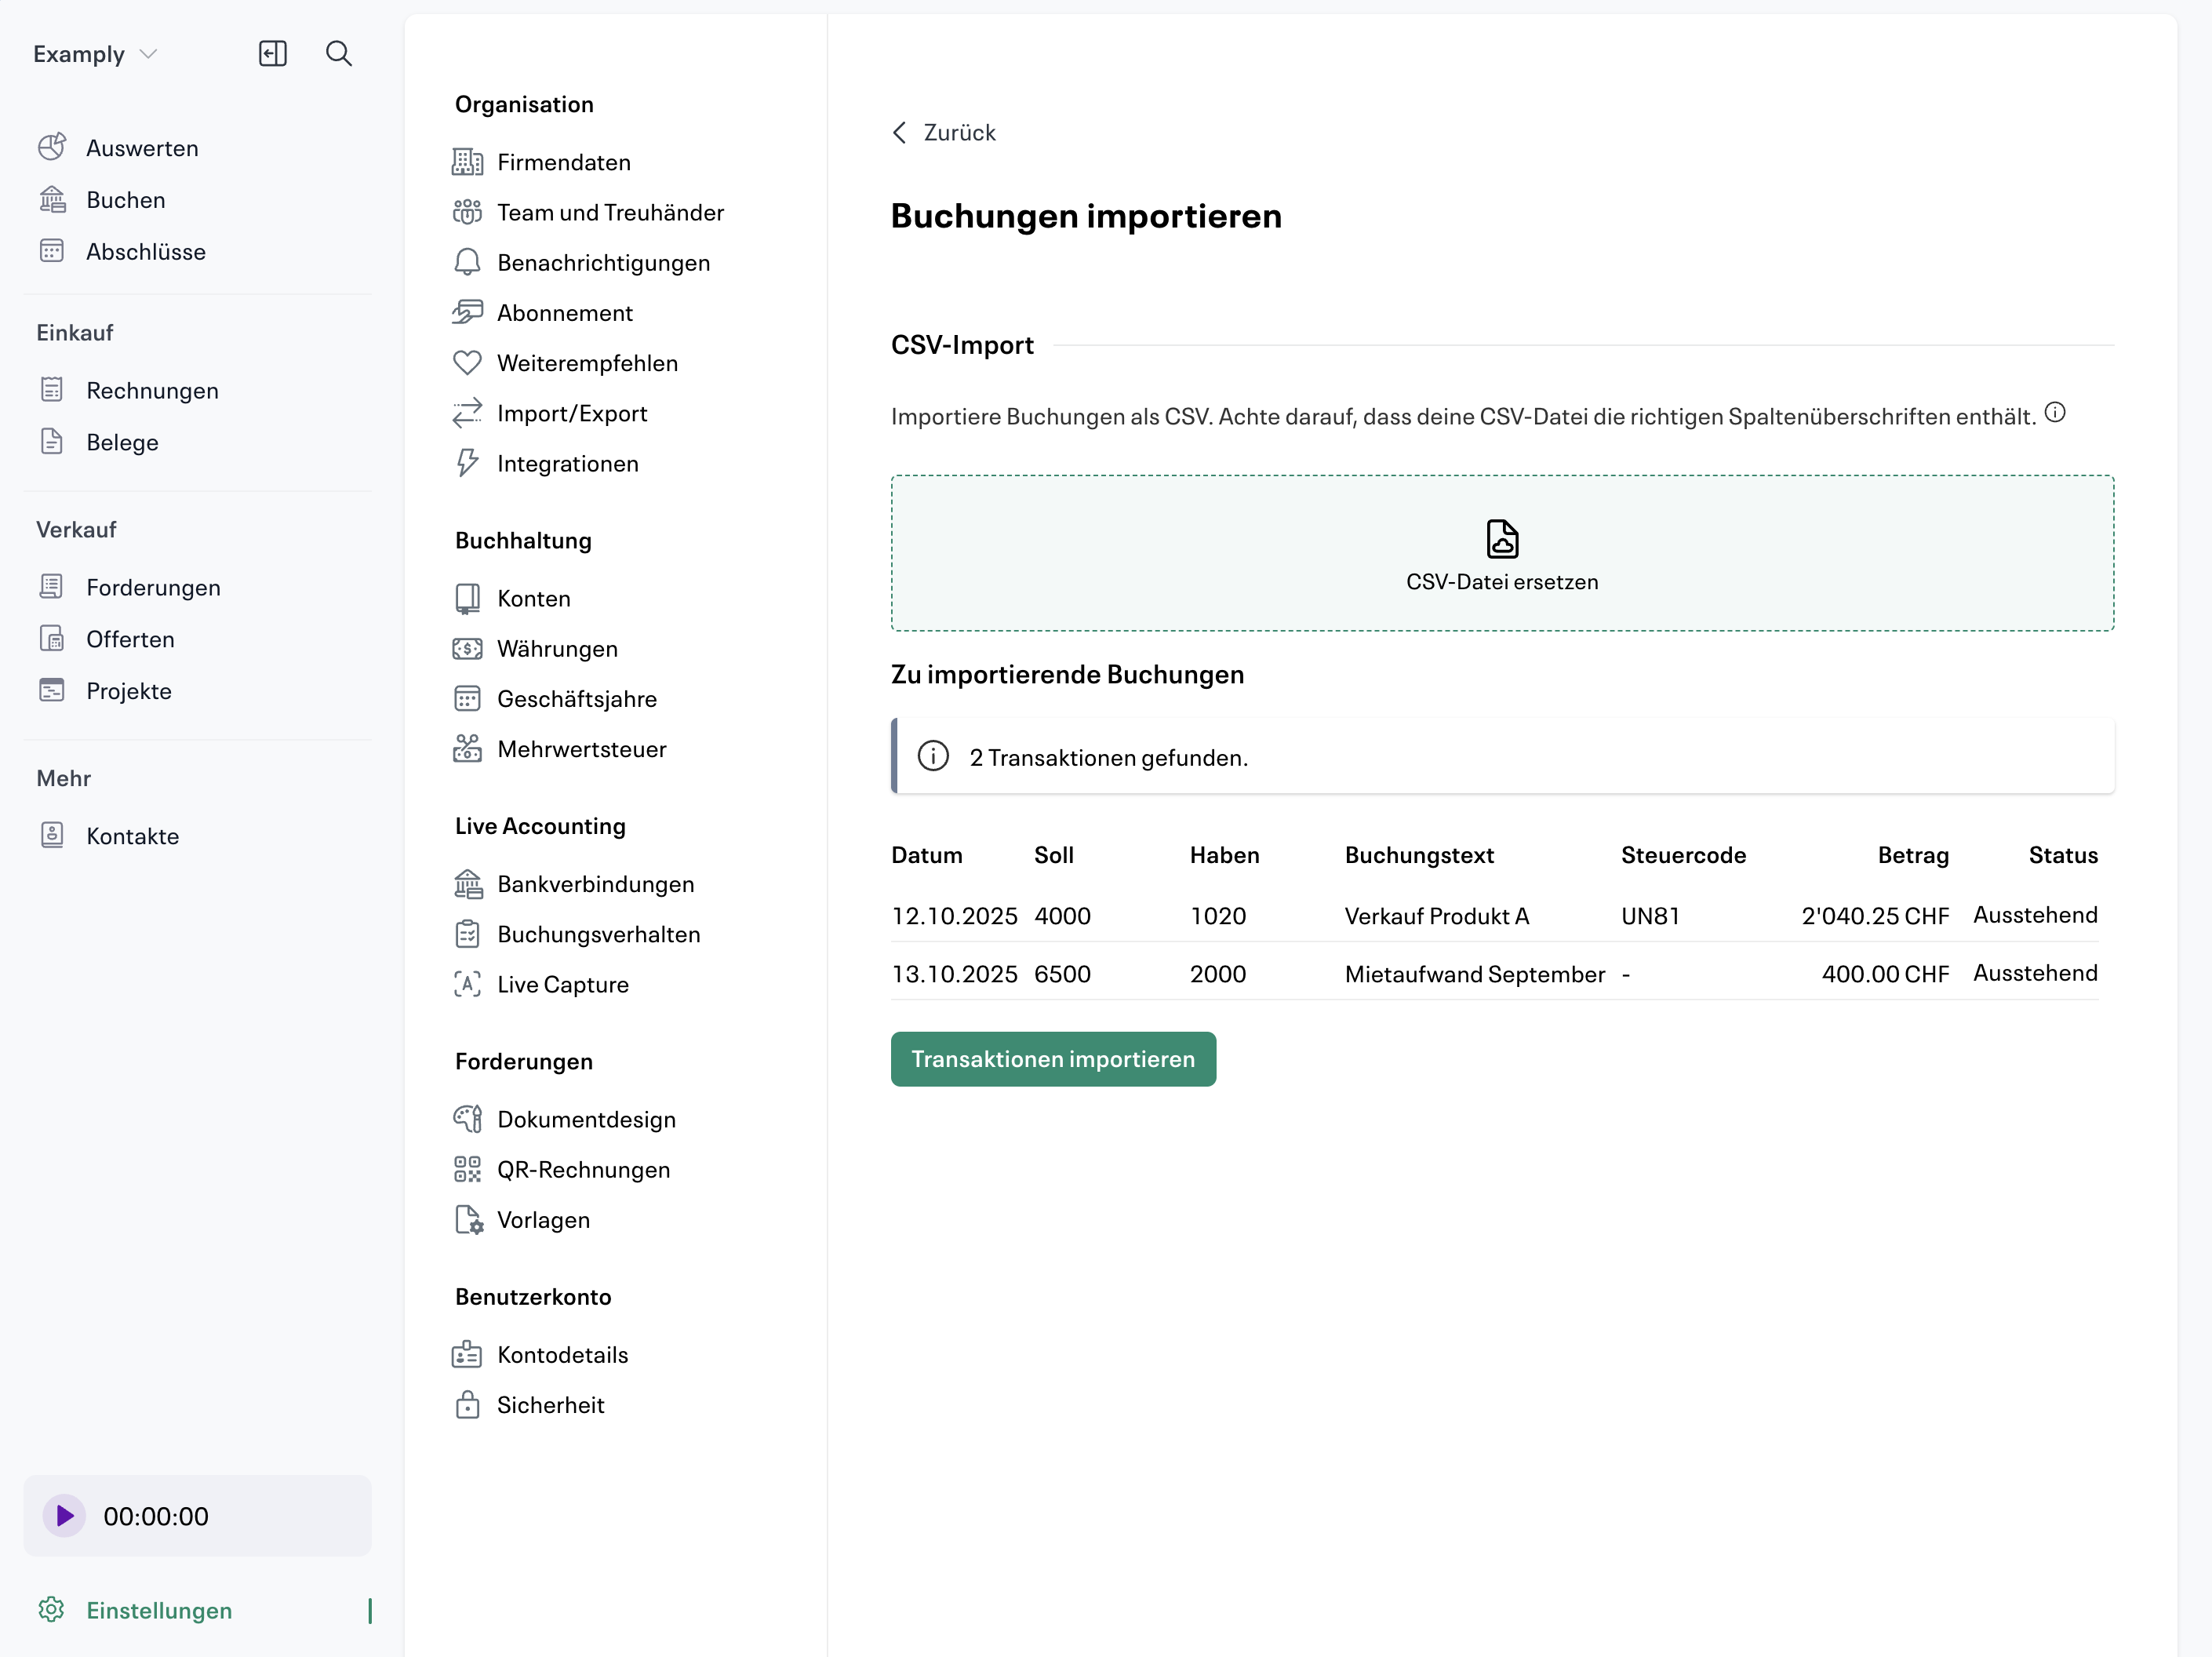Go back using the Zurück link

[941, 131]
